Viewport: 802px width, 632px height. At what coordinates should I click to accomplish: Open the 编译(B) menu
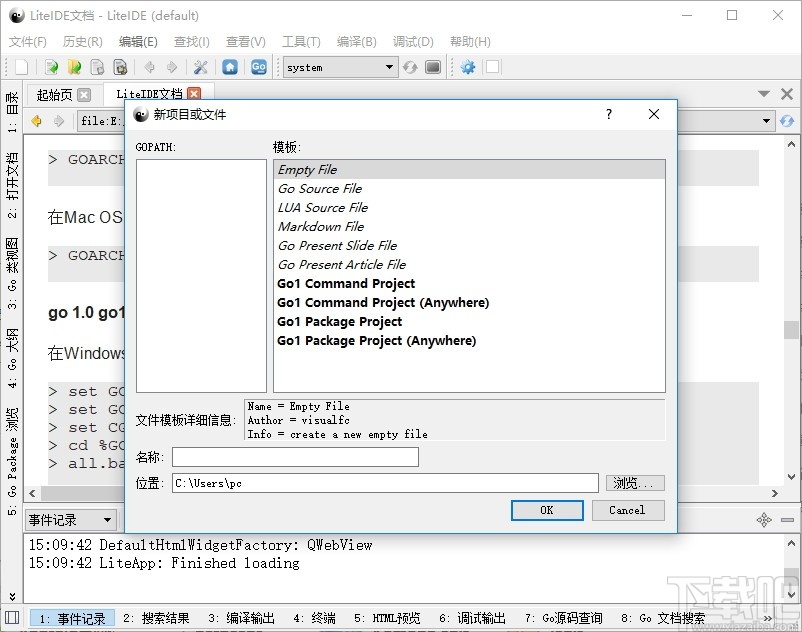coord(357,41)
